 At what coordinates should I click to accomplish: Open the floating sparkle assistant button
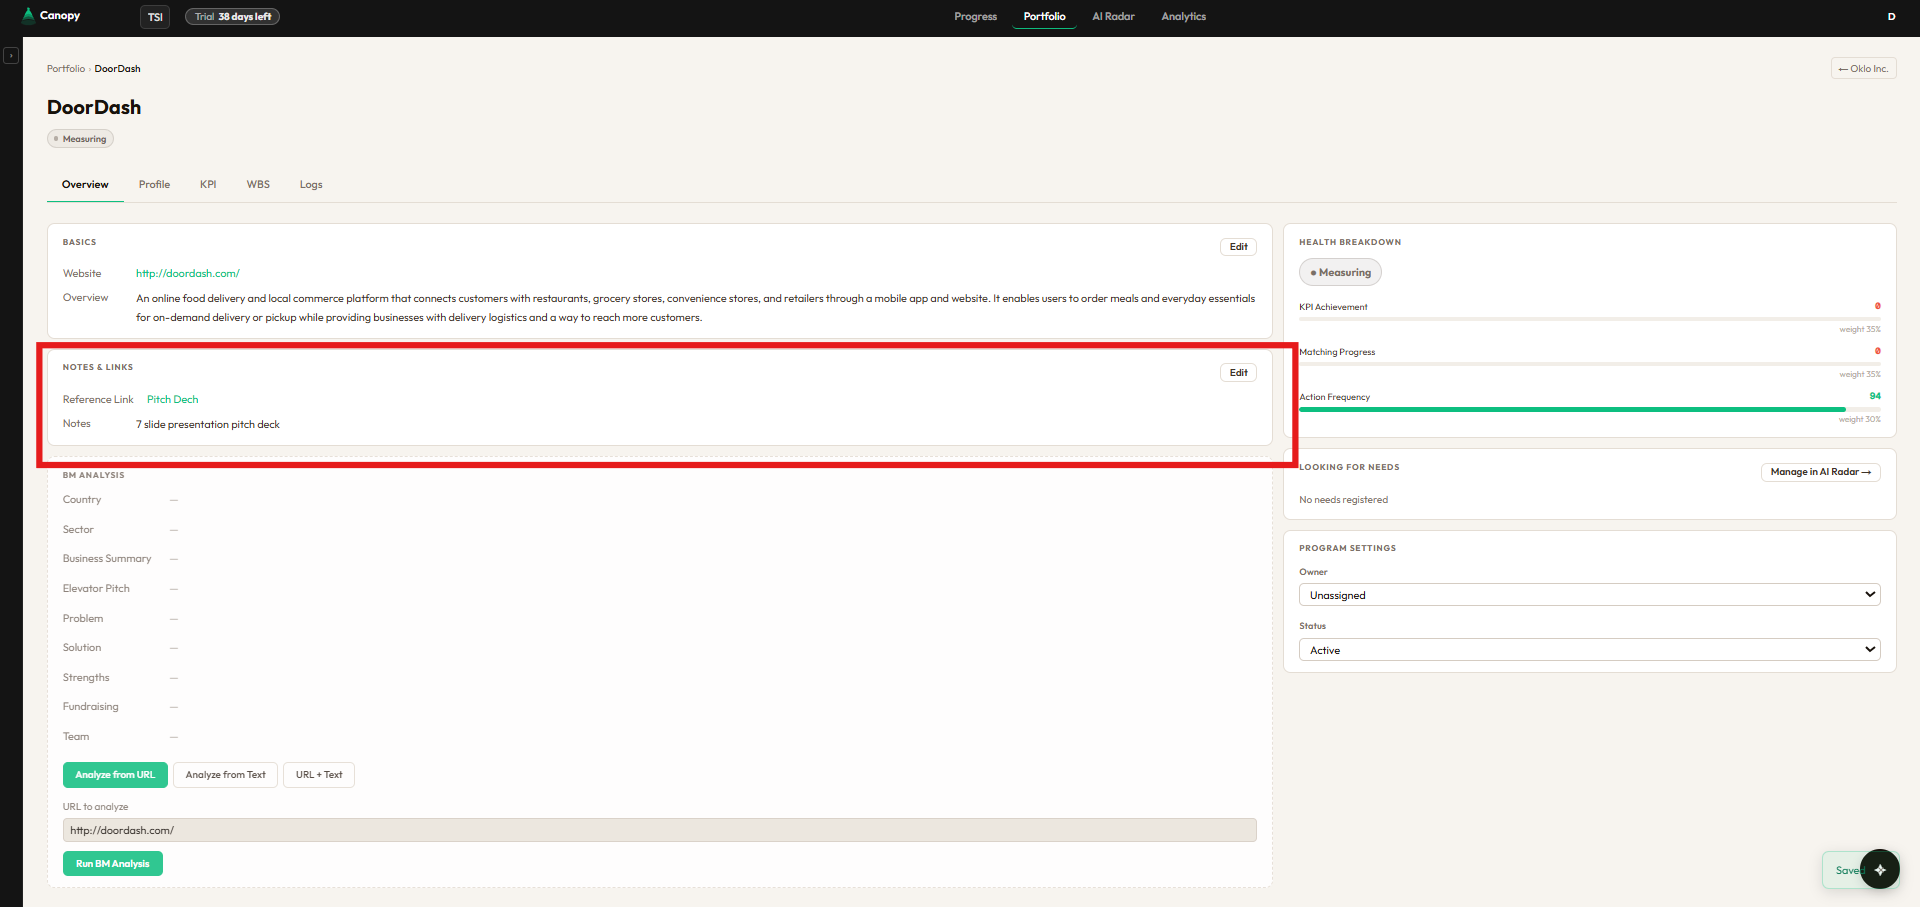[1880, 869]
